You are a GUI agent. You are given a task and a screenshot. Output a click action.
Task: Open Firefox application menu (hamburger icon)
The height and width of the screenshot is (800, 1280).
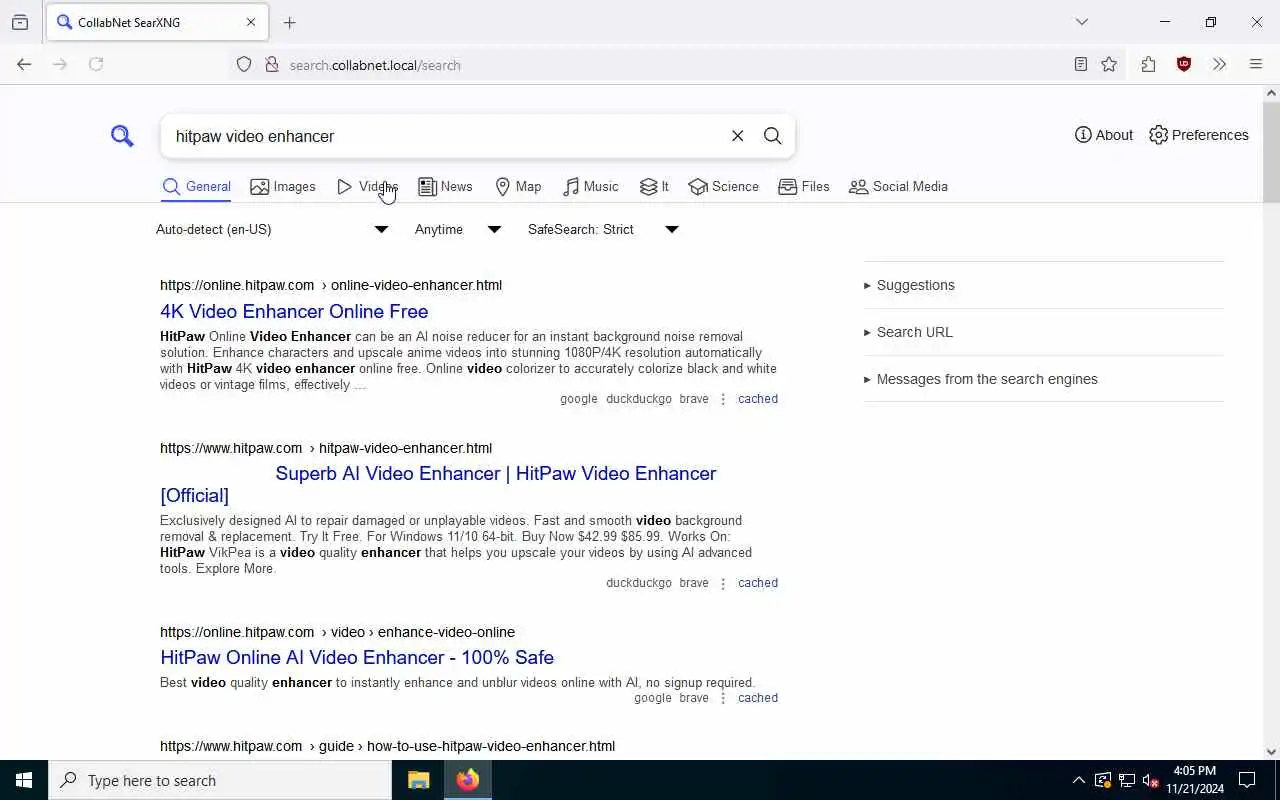coord(1256,64)
